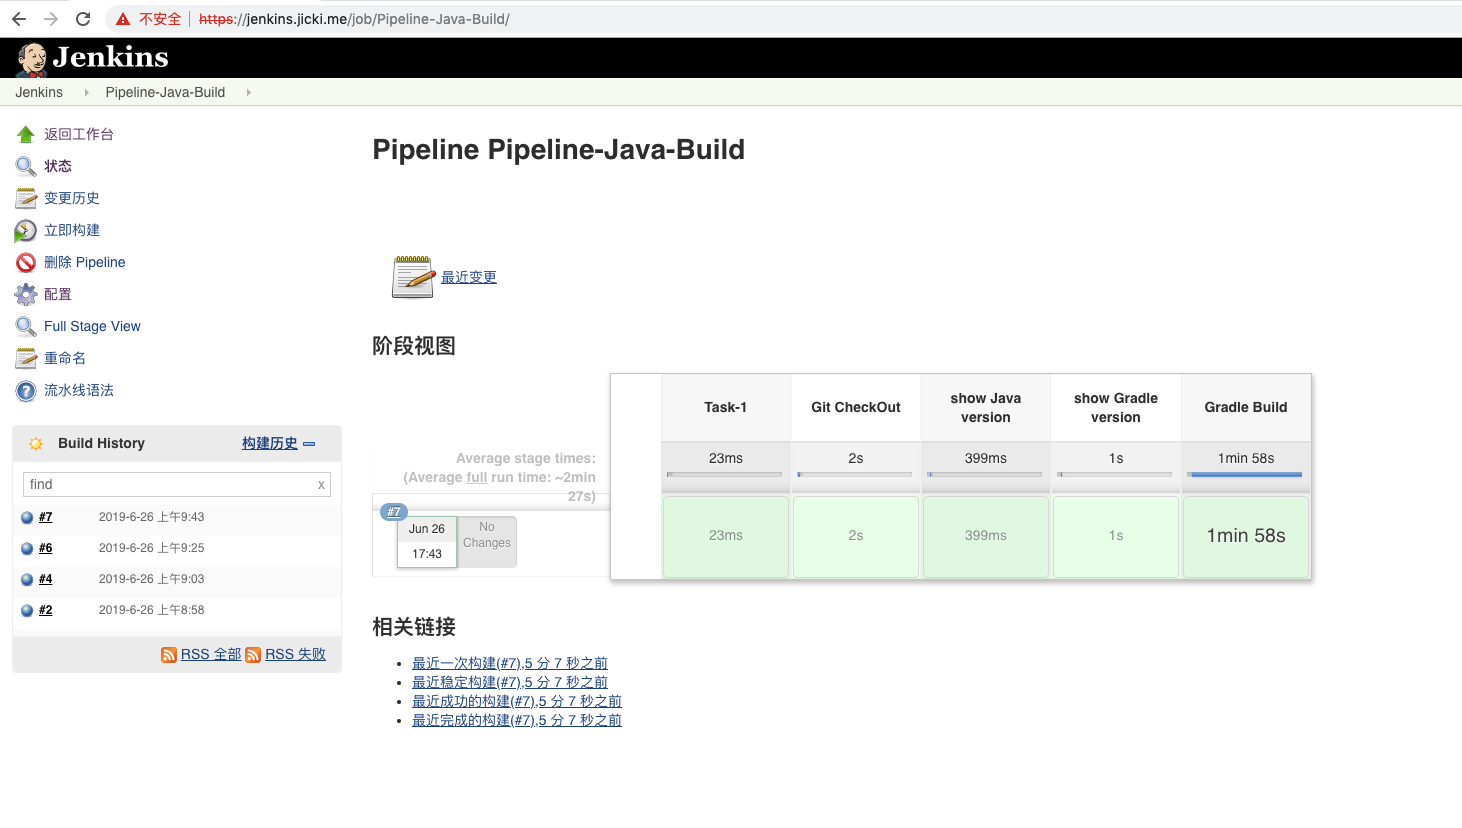Click the 立即构建 build icon
This screenshot has width=1462, height=828.
pos(25,230)
